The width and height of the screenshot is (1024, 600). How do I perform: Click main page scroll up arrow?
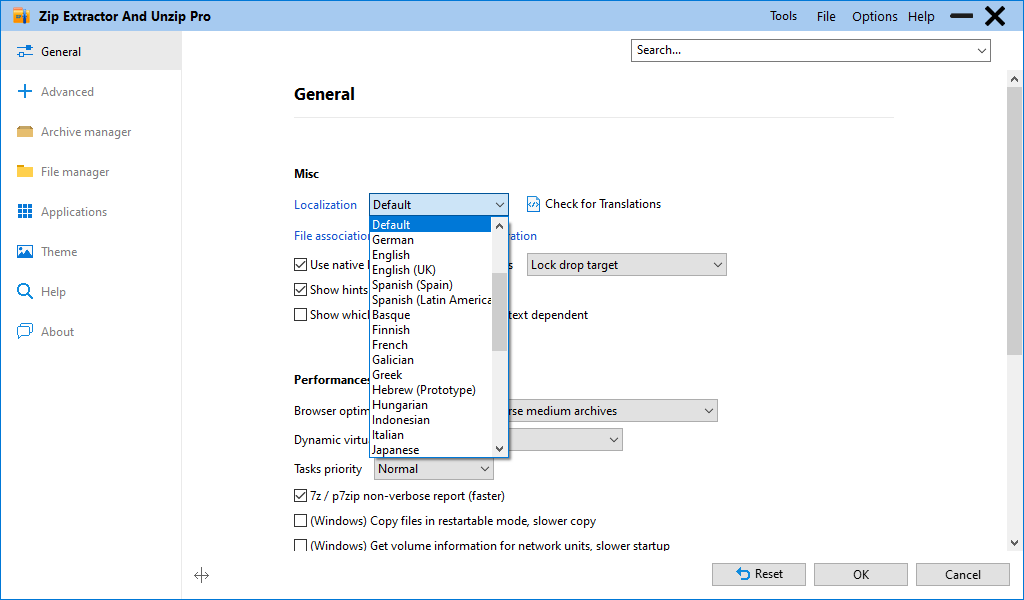(1014, 79)
